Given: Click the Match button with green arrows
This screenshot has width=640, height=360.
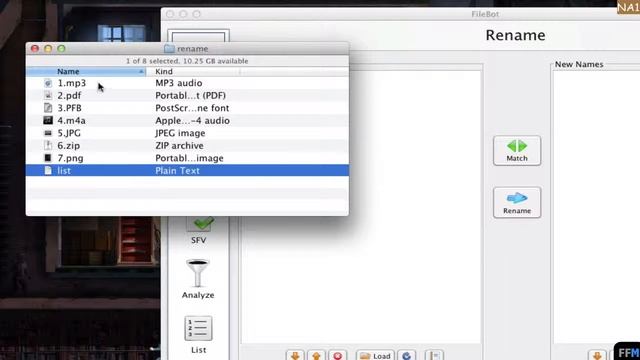Looking at the screenshot, I should click(517, 151).
